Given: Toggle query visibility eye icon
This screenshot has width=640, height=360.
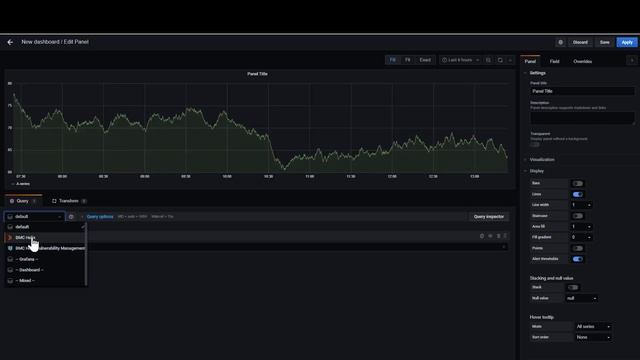Looking at the screenshot, I should [x=490, y=236].
